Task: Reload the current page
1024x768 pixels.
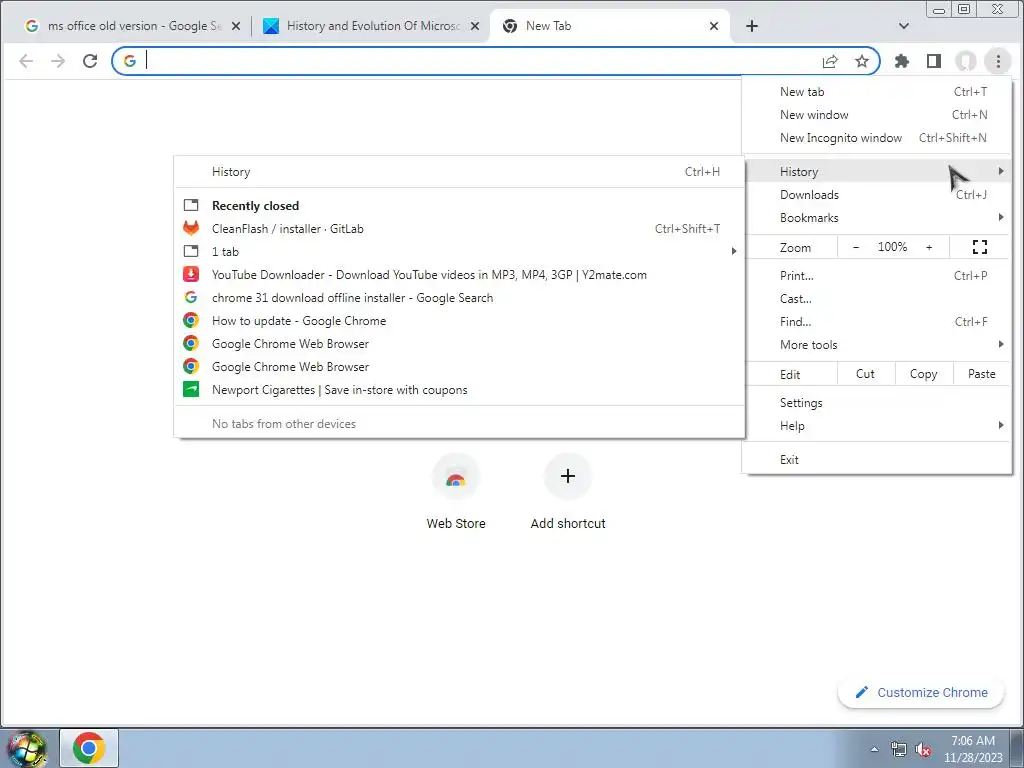Action: pyautogui.click(x=90, y=61)
